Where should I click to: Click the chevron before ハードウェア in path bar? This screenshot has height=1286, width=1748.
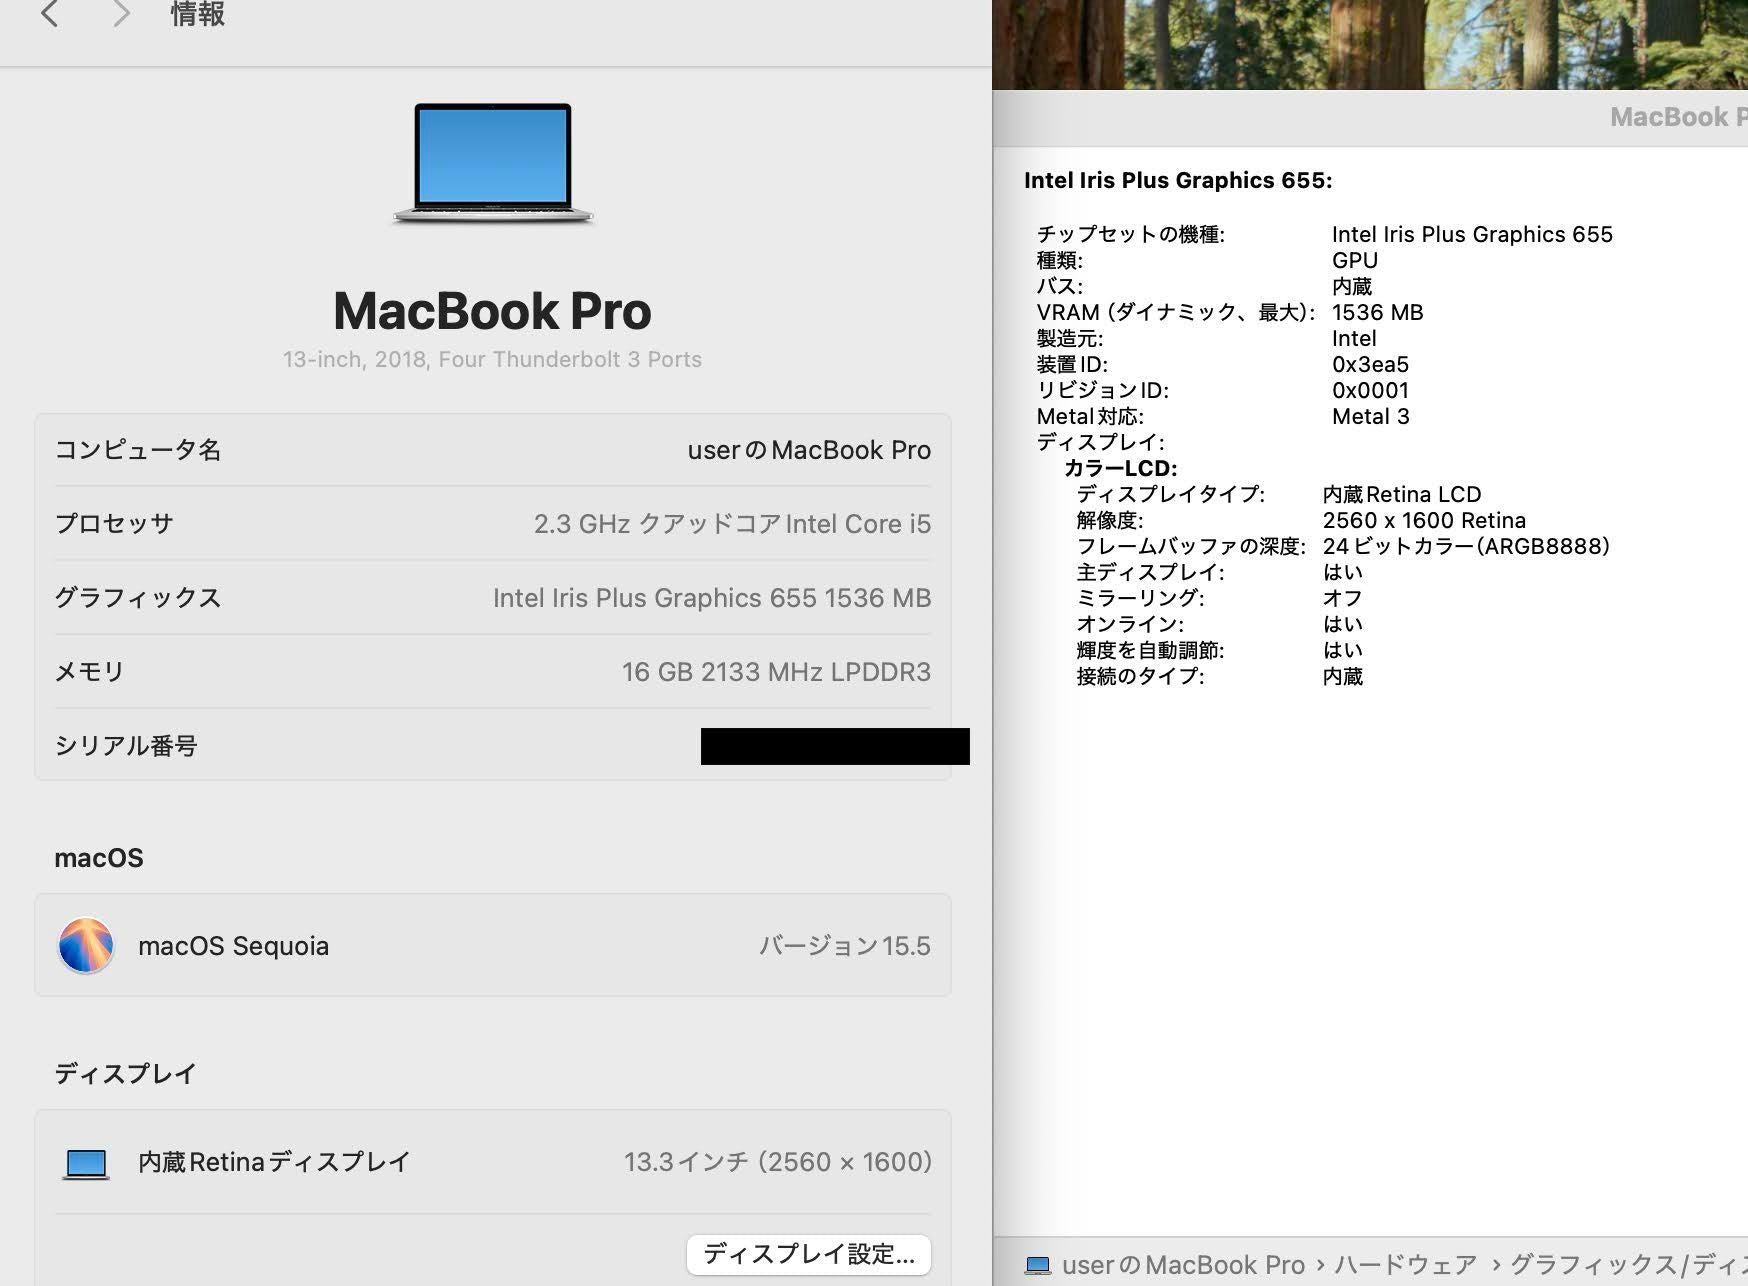coord(1320,1265)
